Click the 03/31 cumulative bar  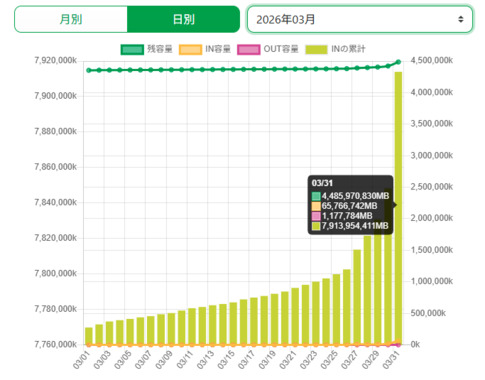(x=398, y=208)
